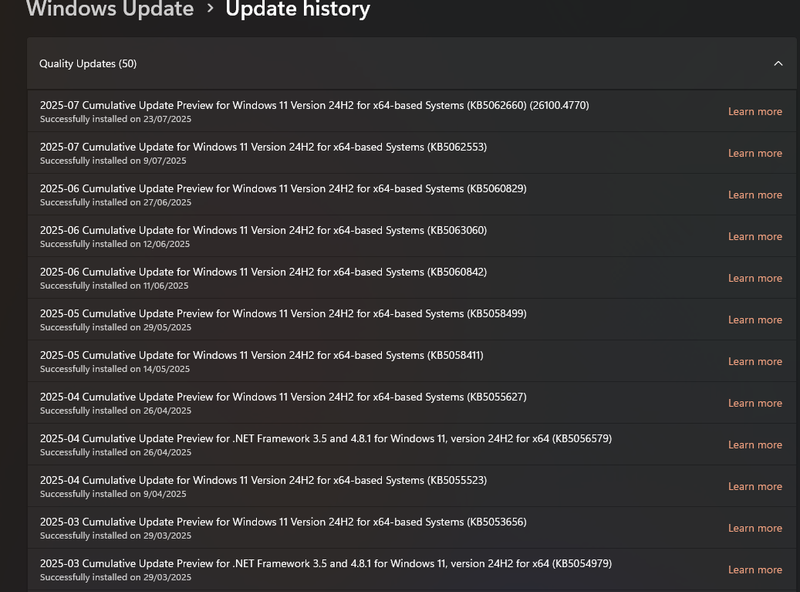Collapse the Quality Updates section chevron
800x592 pixels.
coord(778,64)
